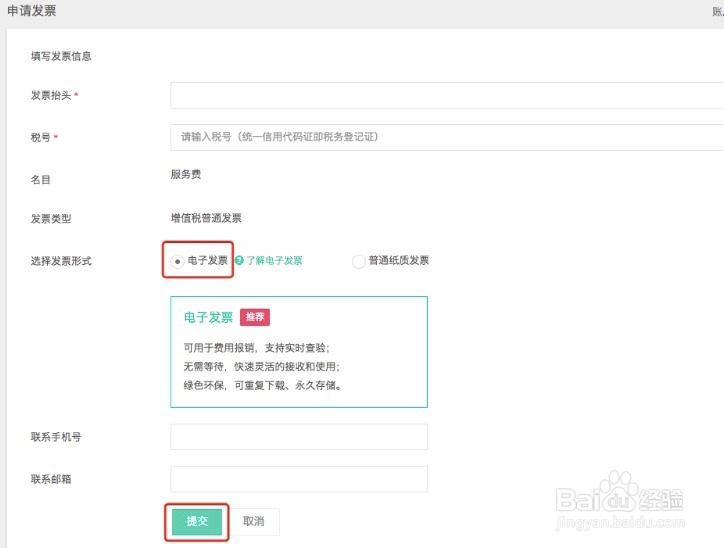Click the truncated link at top right
This screenshot has height=548, width=724.
point(717,11)
